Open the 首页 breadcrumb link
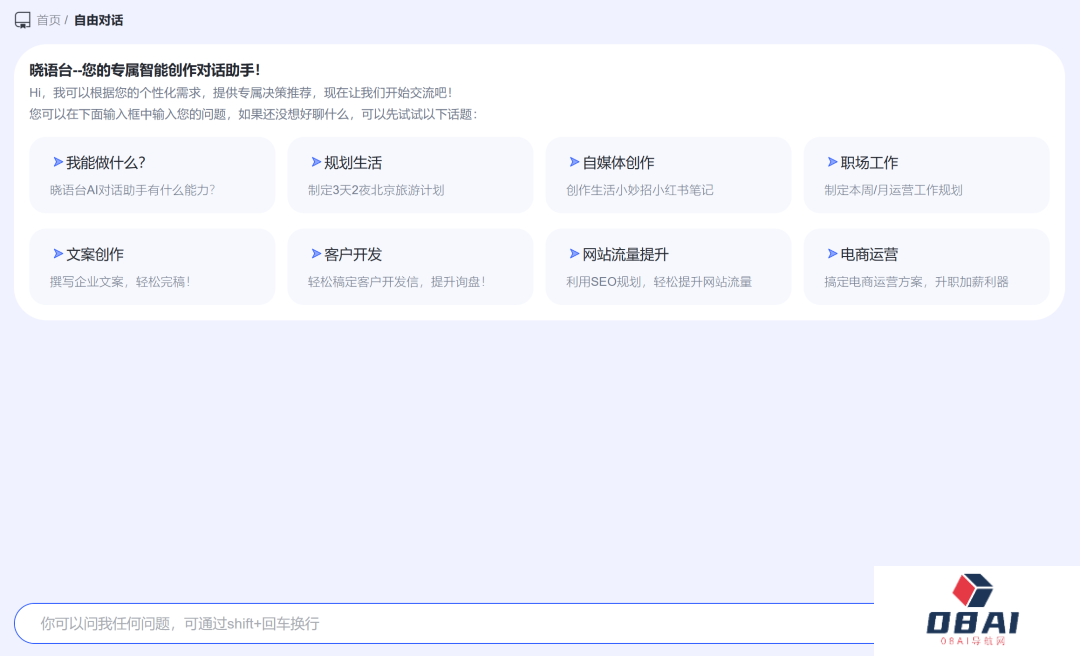1080x656 pixels. (x=45, y=19)
